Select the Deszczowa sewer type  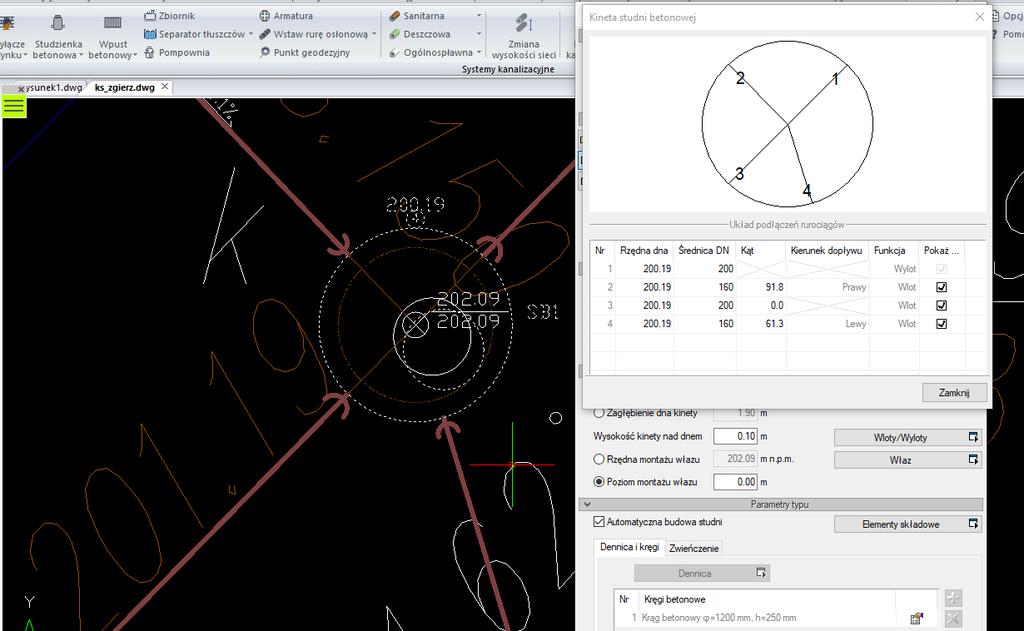tap(419, 34)
